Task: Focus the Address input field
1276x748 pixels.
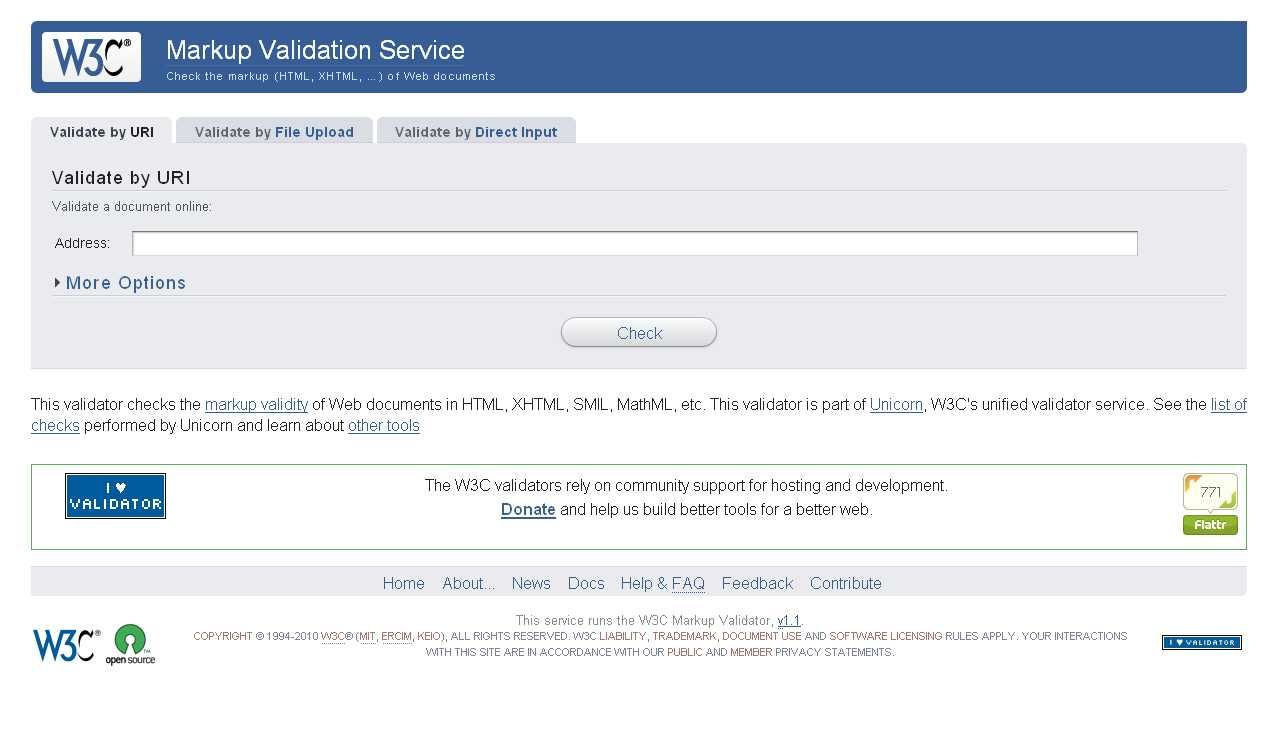Action: 635,243
